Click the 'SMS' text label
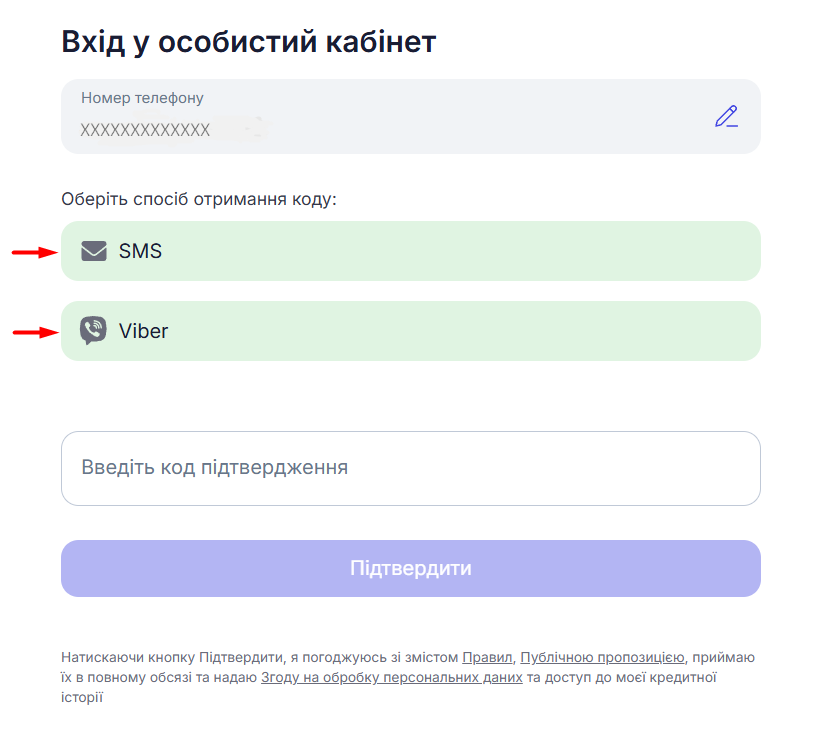The width and height of the screenshot is (813, 746). pyautogui.click(x=140, y=251)
